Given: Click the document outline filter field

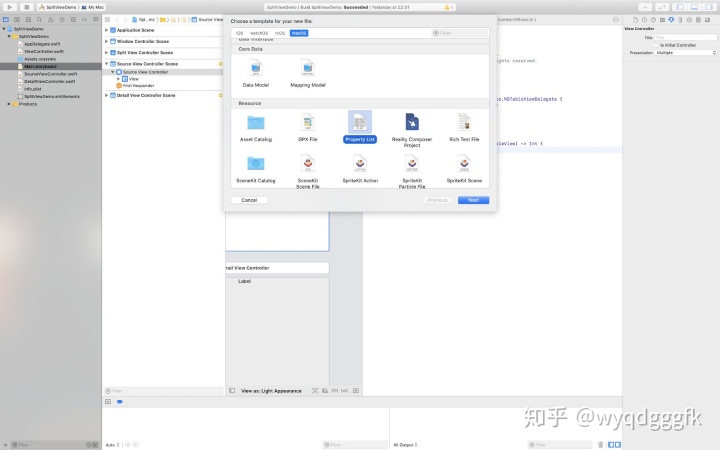Looking at the screenshot, I should click(x=163, y=391).
